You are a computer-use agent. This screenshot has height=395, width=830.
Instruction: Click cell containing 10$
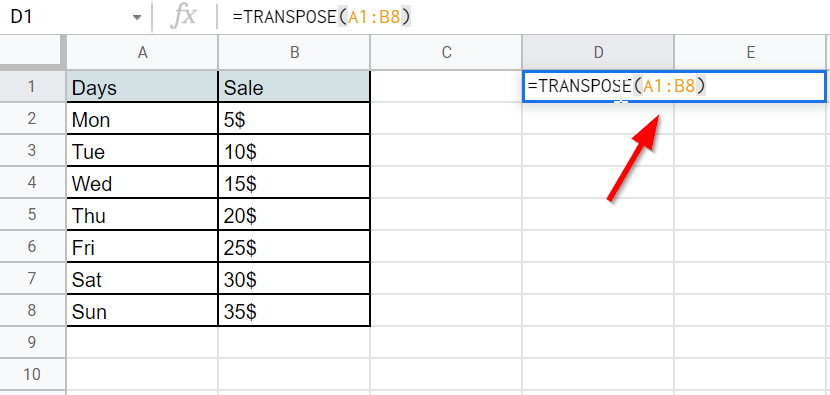click(294, 151)
